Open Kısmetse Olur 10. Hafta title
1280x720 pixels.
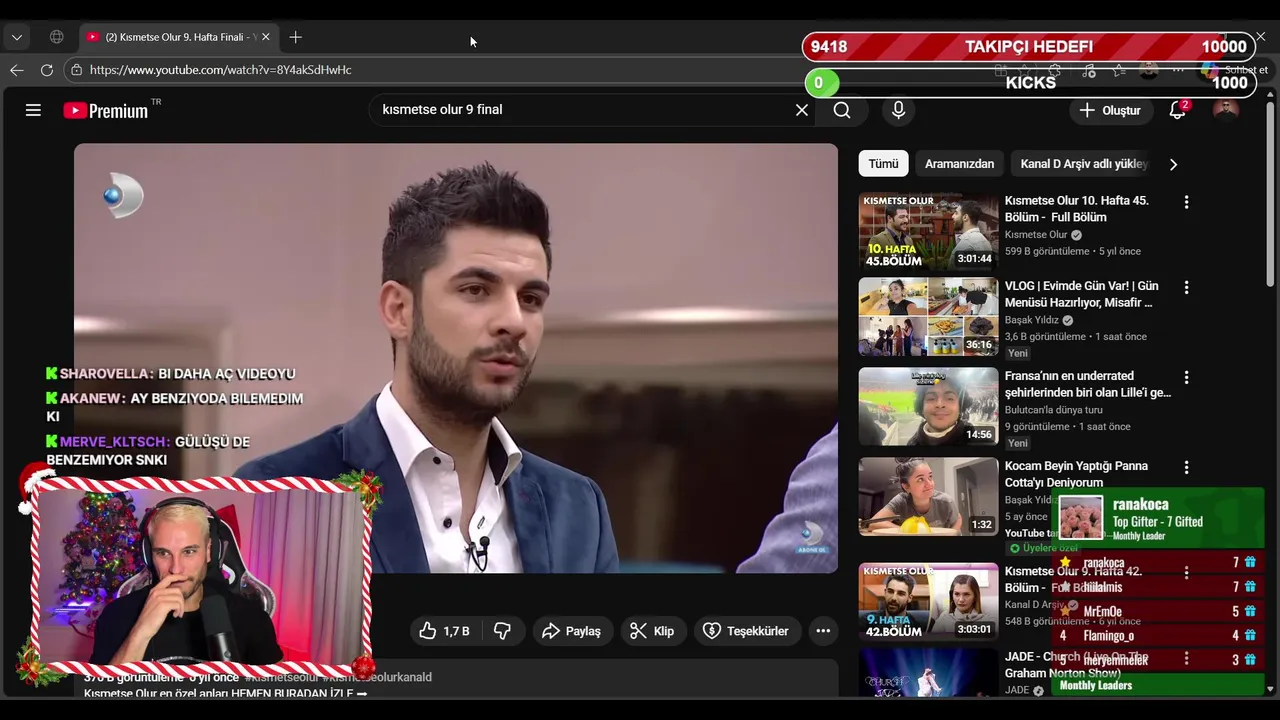click(x=1077, y=209)
